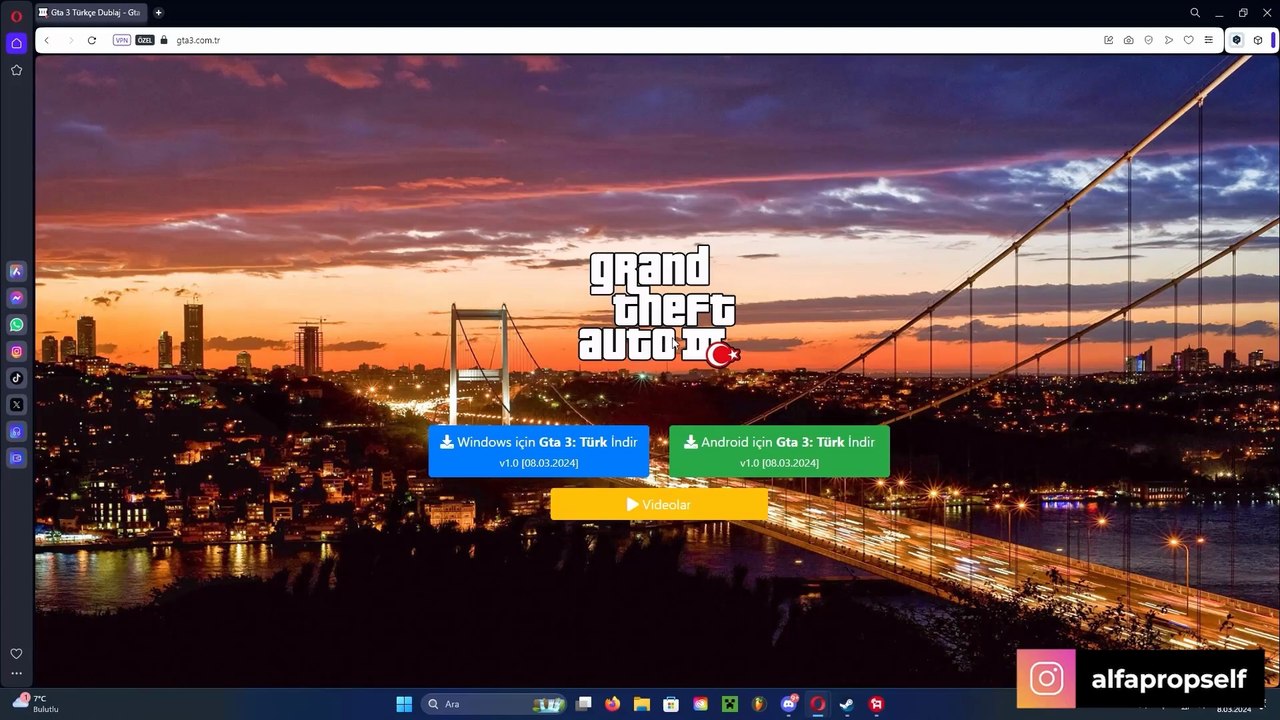Bookmark this page with the address bar heart icon
The height and width of the screenshot is (720, 1280).
(1188, 40)
